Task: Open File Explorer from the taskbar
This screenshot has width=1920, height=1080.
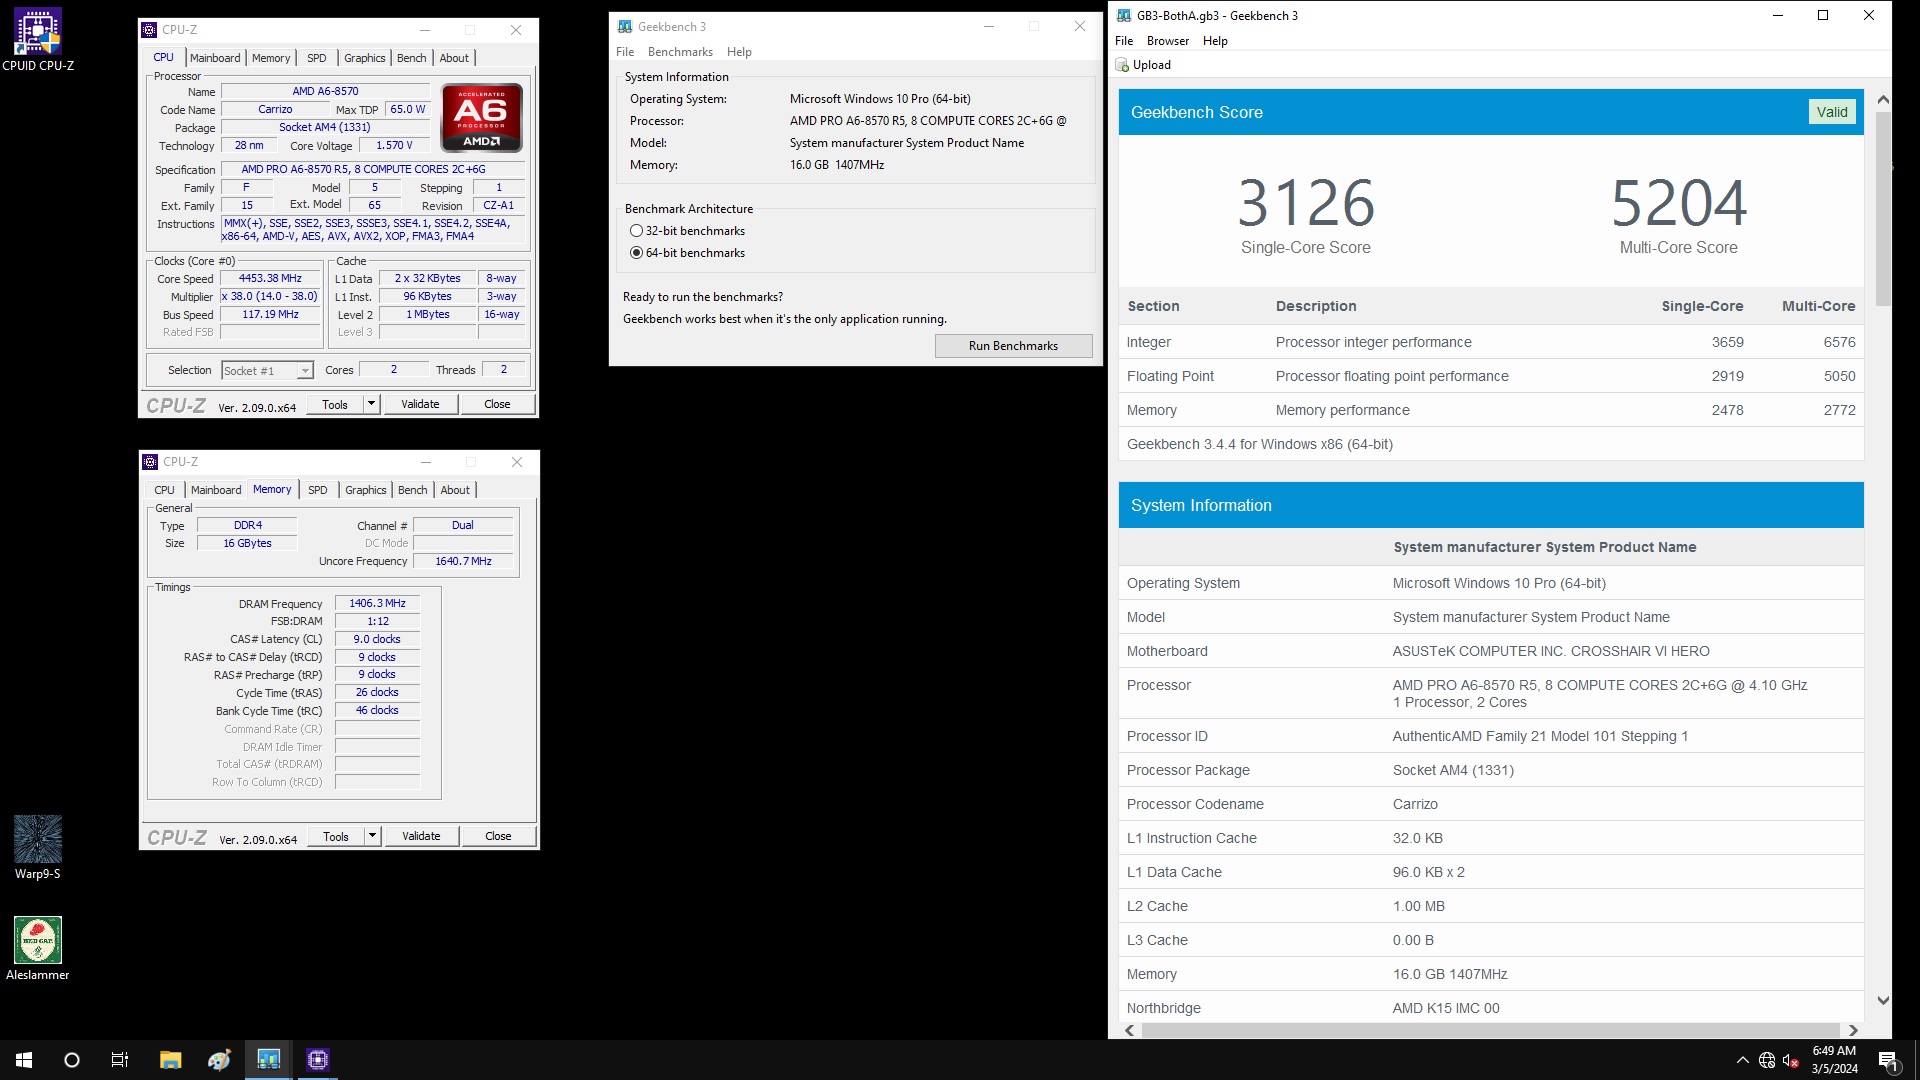Action: [x=171, y=1060]
